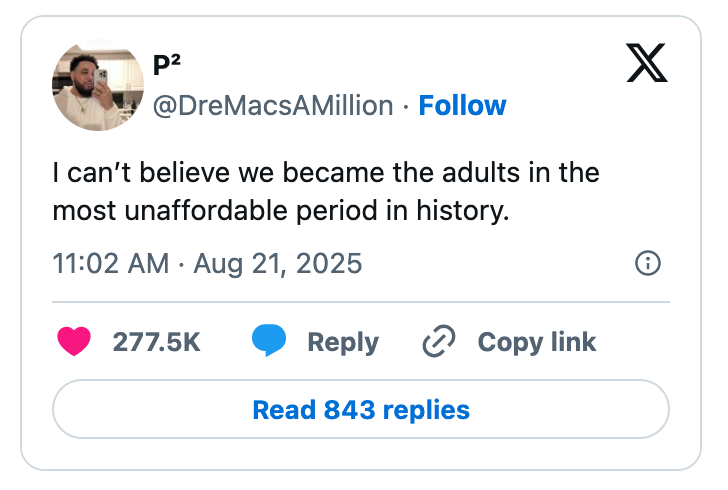
Task: Click the P² display name
Action: (x=166, y=64)
